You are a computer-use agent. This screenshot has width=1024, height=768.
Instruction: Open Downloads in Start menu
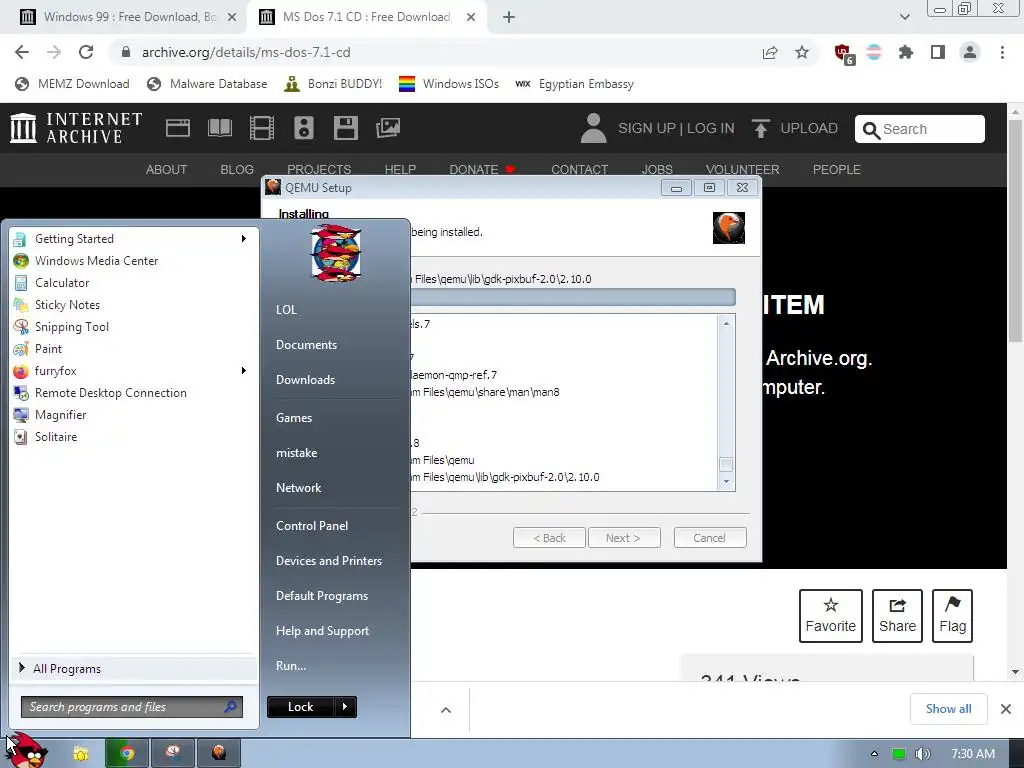coord(305,380)
